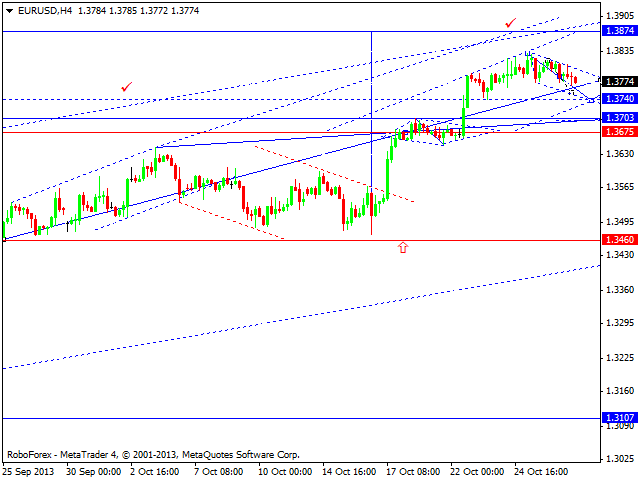The height and width of the screenshot is (480, 640).
Task: Select the red 1.3675 price label
Action: (620, 131)
